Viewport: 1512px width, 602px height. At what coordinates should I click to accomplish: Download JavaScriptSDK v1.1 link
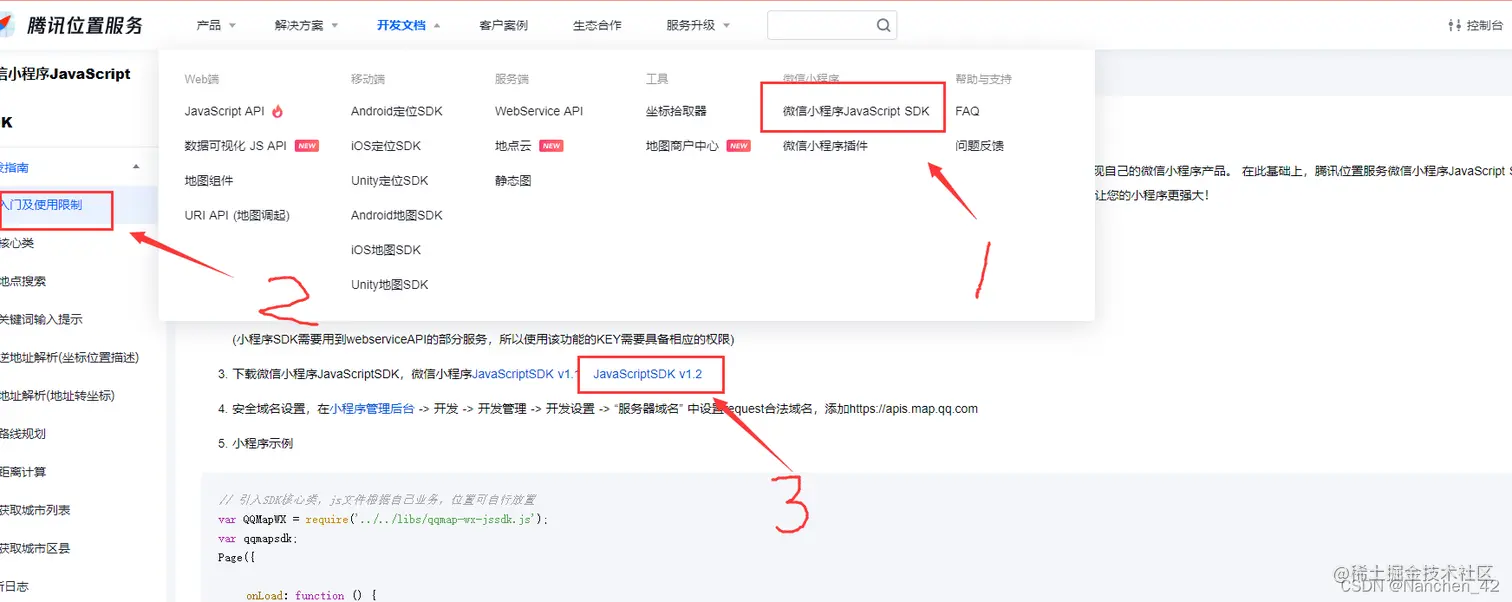(x=526, y=374)
